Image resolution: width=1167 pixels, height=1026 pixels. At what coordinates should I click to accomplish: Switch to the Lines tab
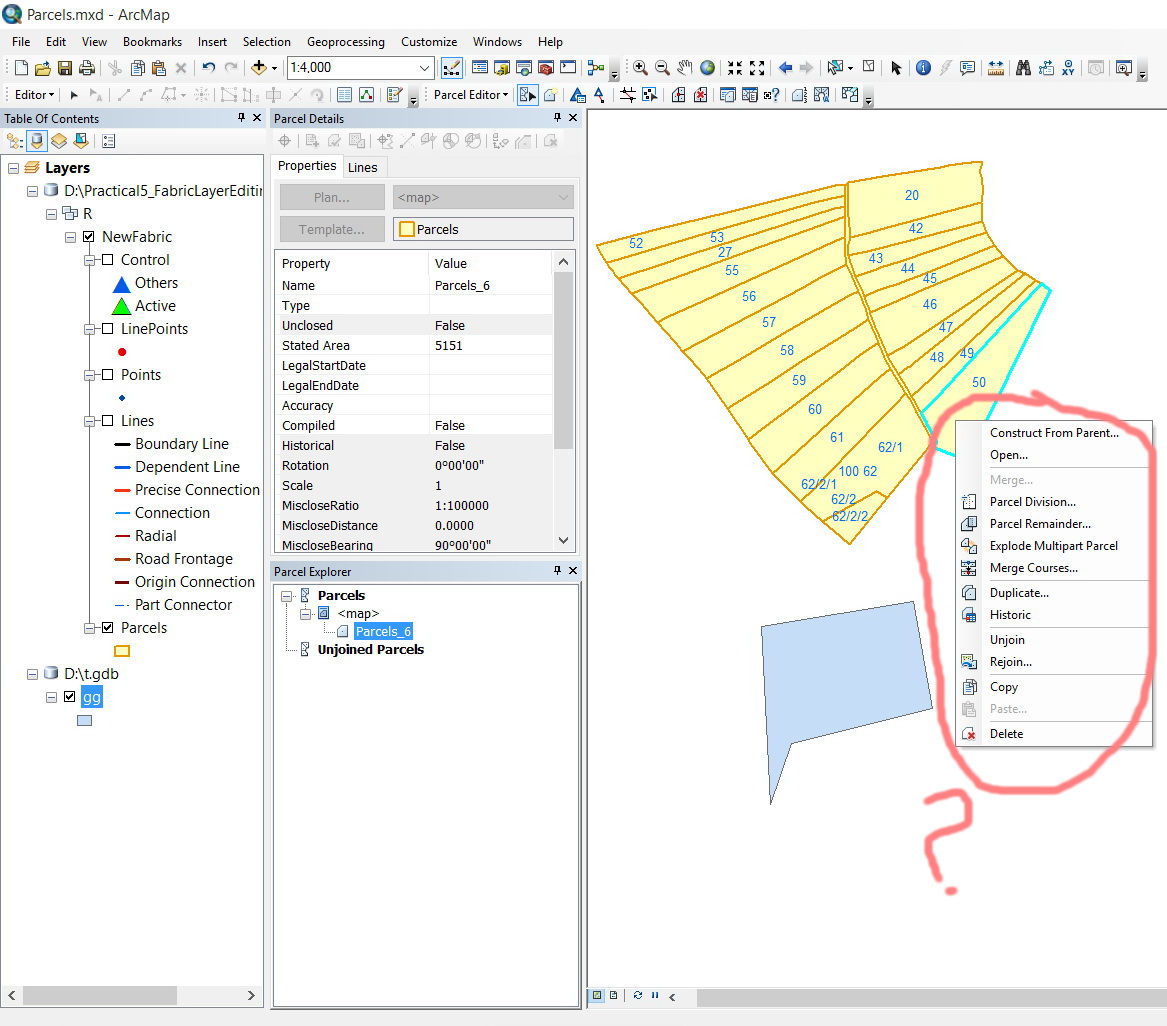pos(362,167)
